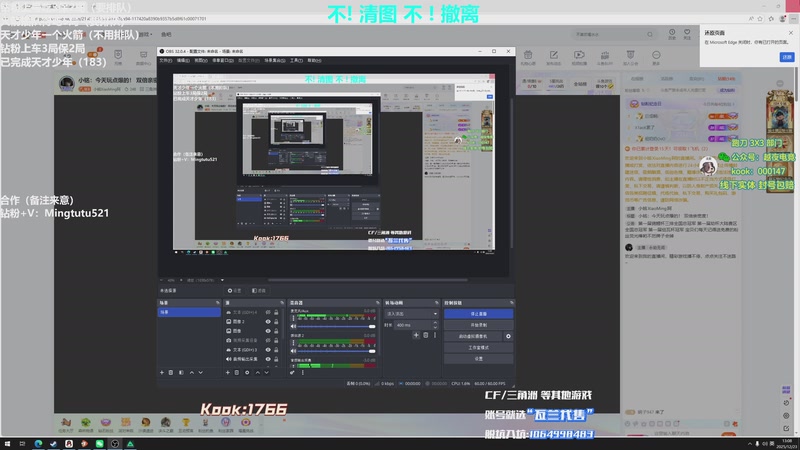The height and width of the screenshot is (450, 800).
Task: Adjust the 麦克风/Aux volume slider
Action: (336, 326)
